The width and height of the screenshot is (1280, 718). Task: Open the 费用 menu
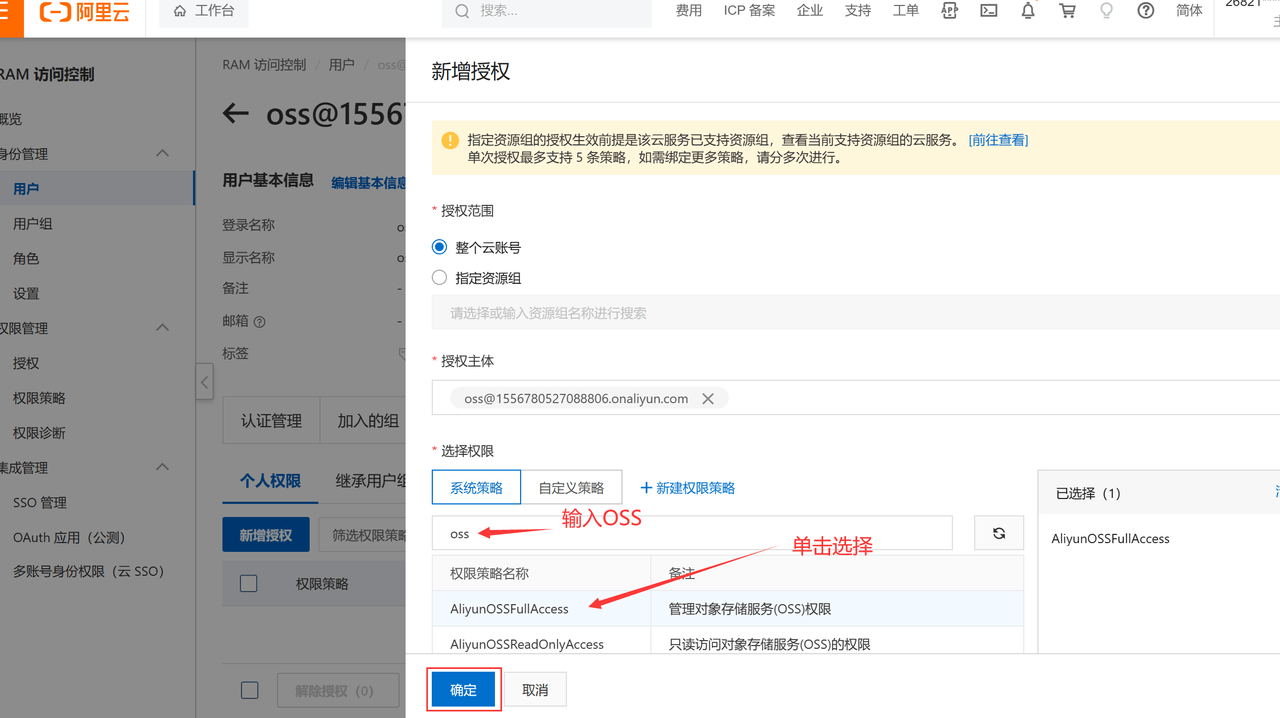click(x=689, y=11)
